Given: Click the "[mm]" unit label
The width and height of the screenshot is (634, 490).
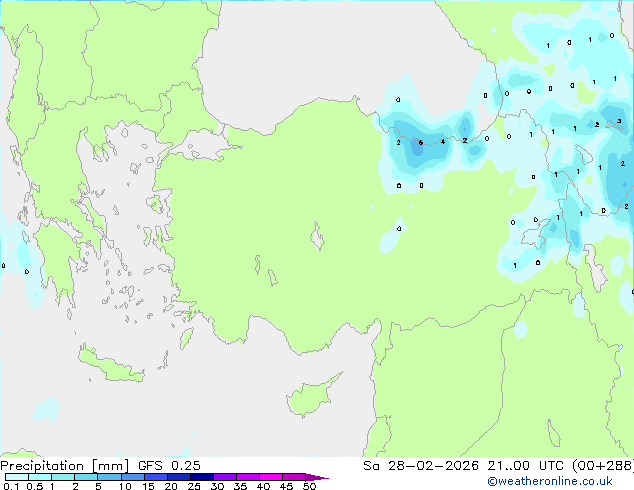Looking at the screenshot, I should click(x=111, y=466).
